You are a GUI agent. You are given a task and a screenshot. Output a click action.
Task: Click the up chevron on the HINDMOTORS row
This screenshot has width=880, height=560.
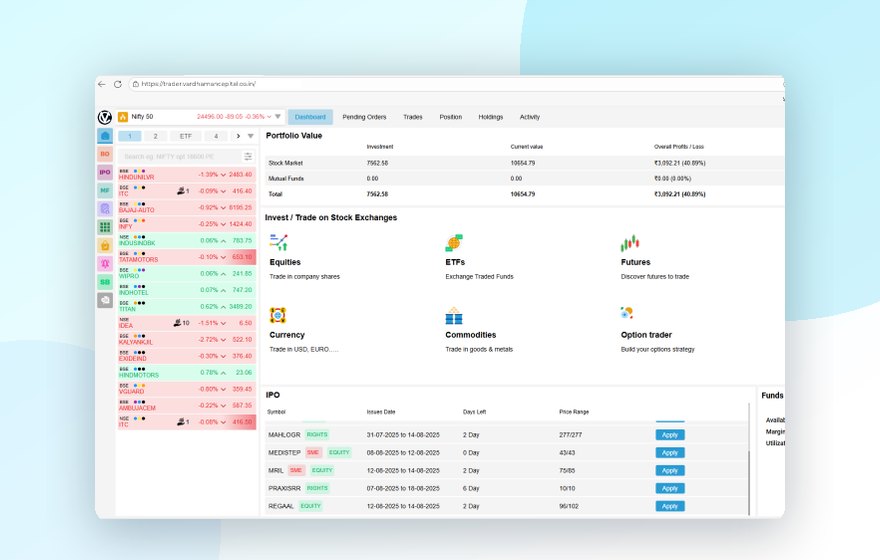pos(223,373)
